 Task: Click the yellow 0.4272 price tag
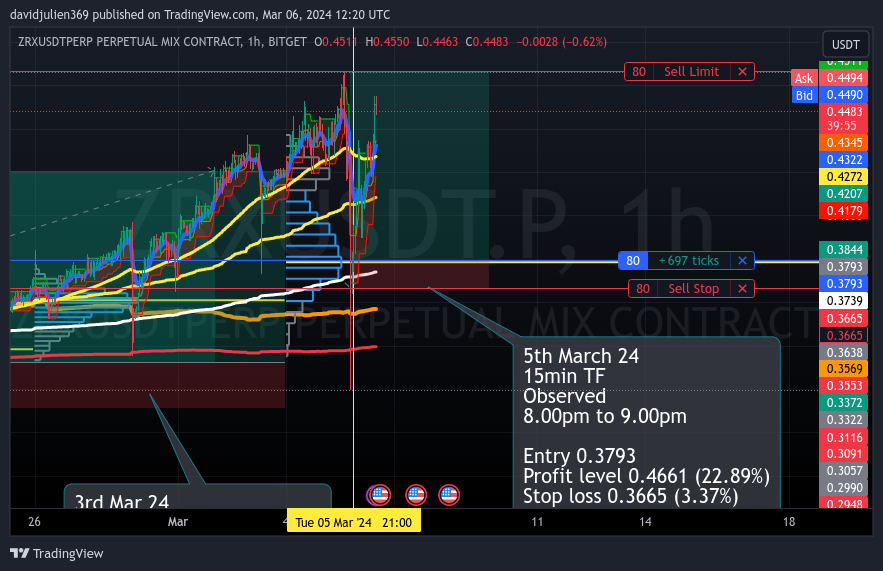pyautogui.click(x=844, y=177)
